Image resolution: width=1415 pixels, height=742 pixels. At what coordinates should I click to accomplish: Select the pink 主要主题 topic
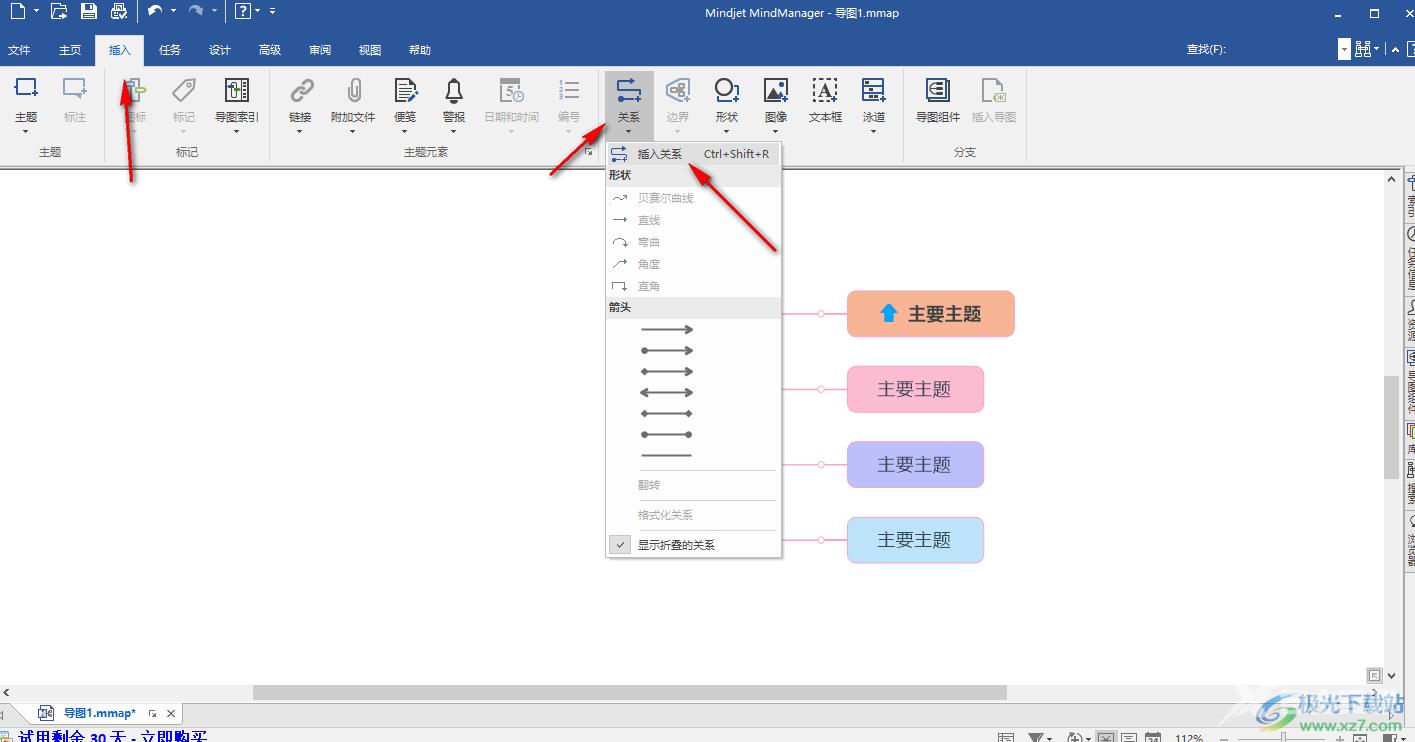point(915,389)
